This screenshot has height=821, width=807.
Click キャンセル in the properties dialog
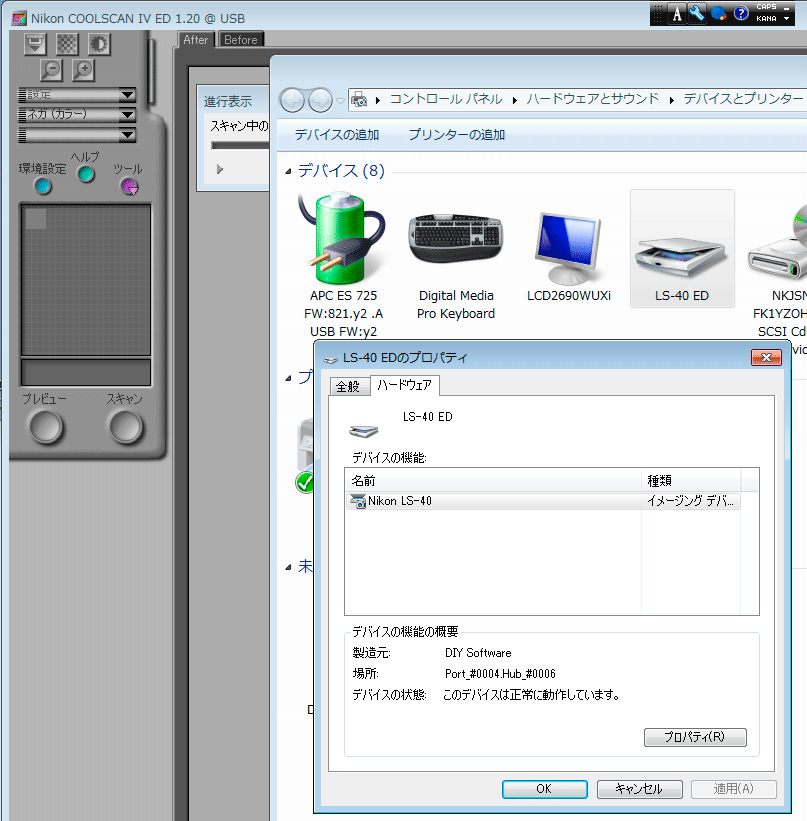point(639,789)
